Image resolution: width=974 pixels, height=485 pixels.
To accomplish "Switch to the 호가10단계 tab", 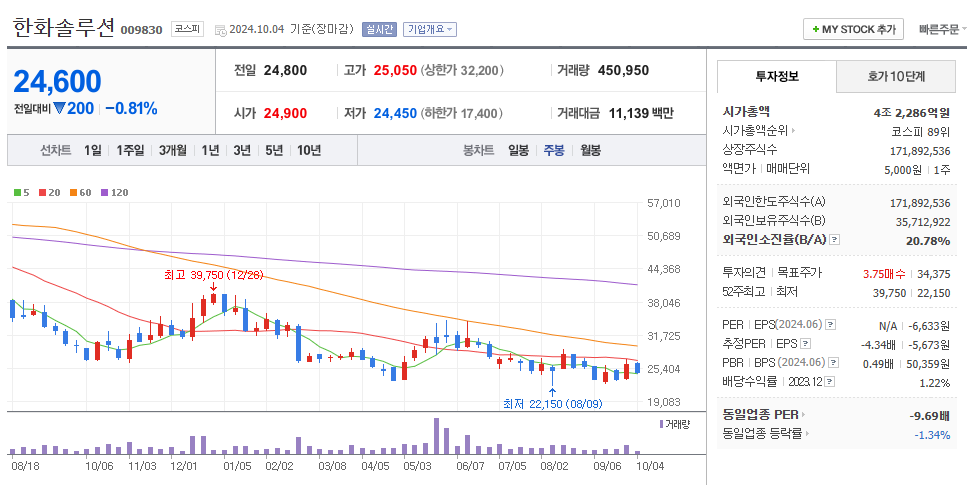I will coord(896,76).
